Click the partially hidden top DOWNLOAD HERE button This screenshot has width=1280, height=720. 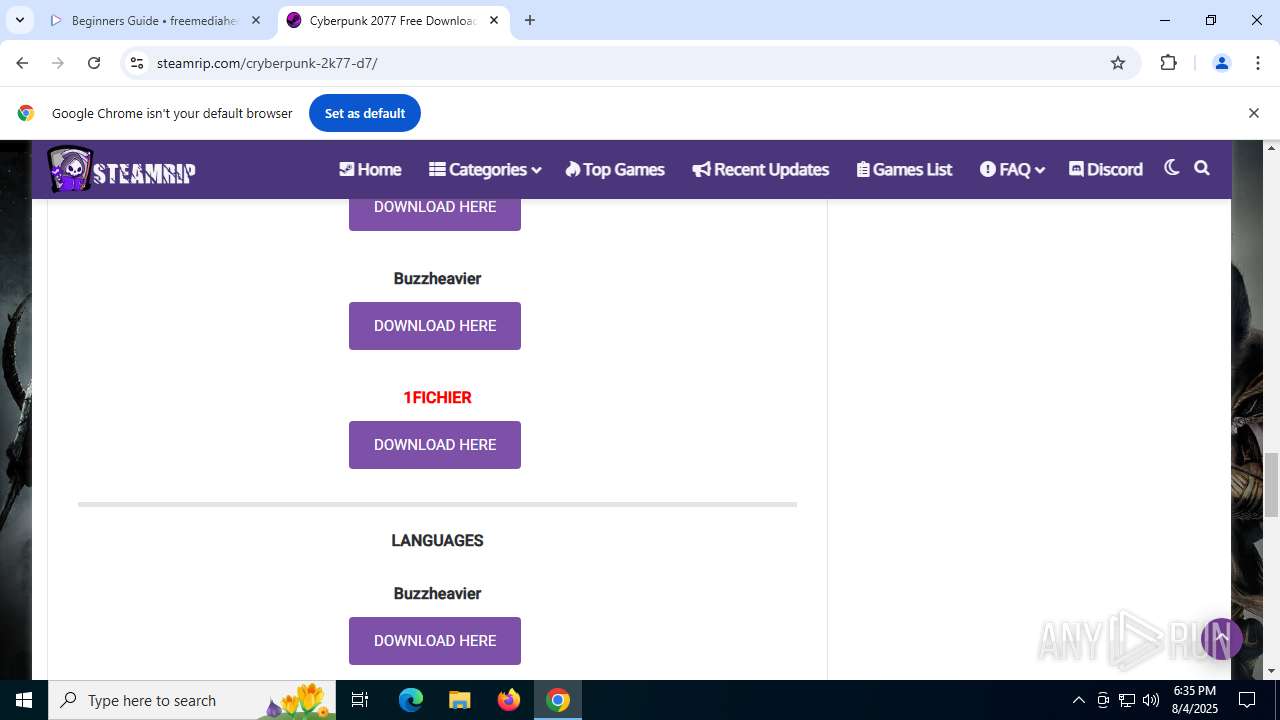pos(435,214)
